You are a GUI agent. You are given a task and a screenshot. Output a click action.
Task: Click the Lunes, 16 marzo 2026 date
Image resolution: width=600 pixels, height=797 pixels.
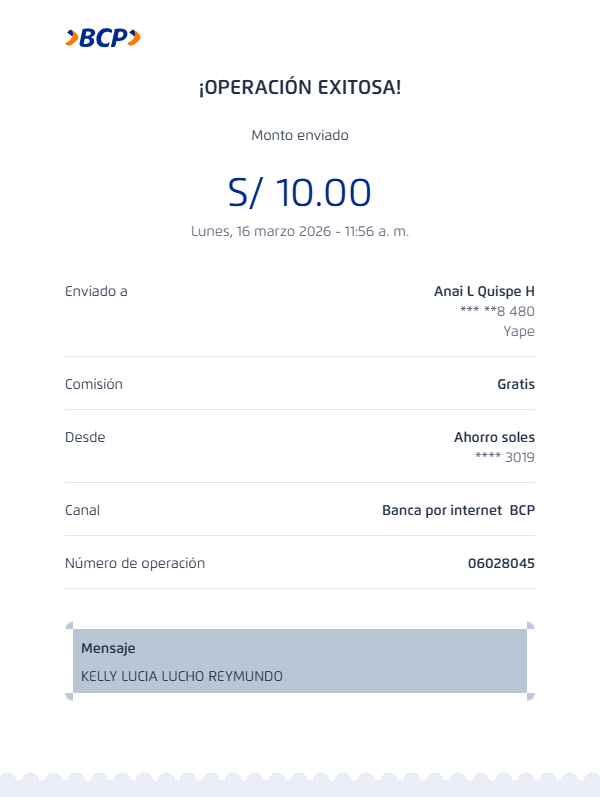pyautogui.click(x=300, y=231)
